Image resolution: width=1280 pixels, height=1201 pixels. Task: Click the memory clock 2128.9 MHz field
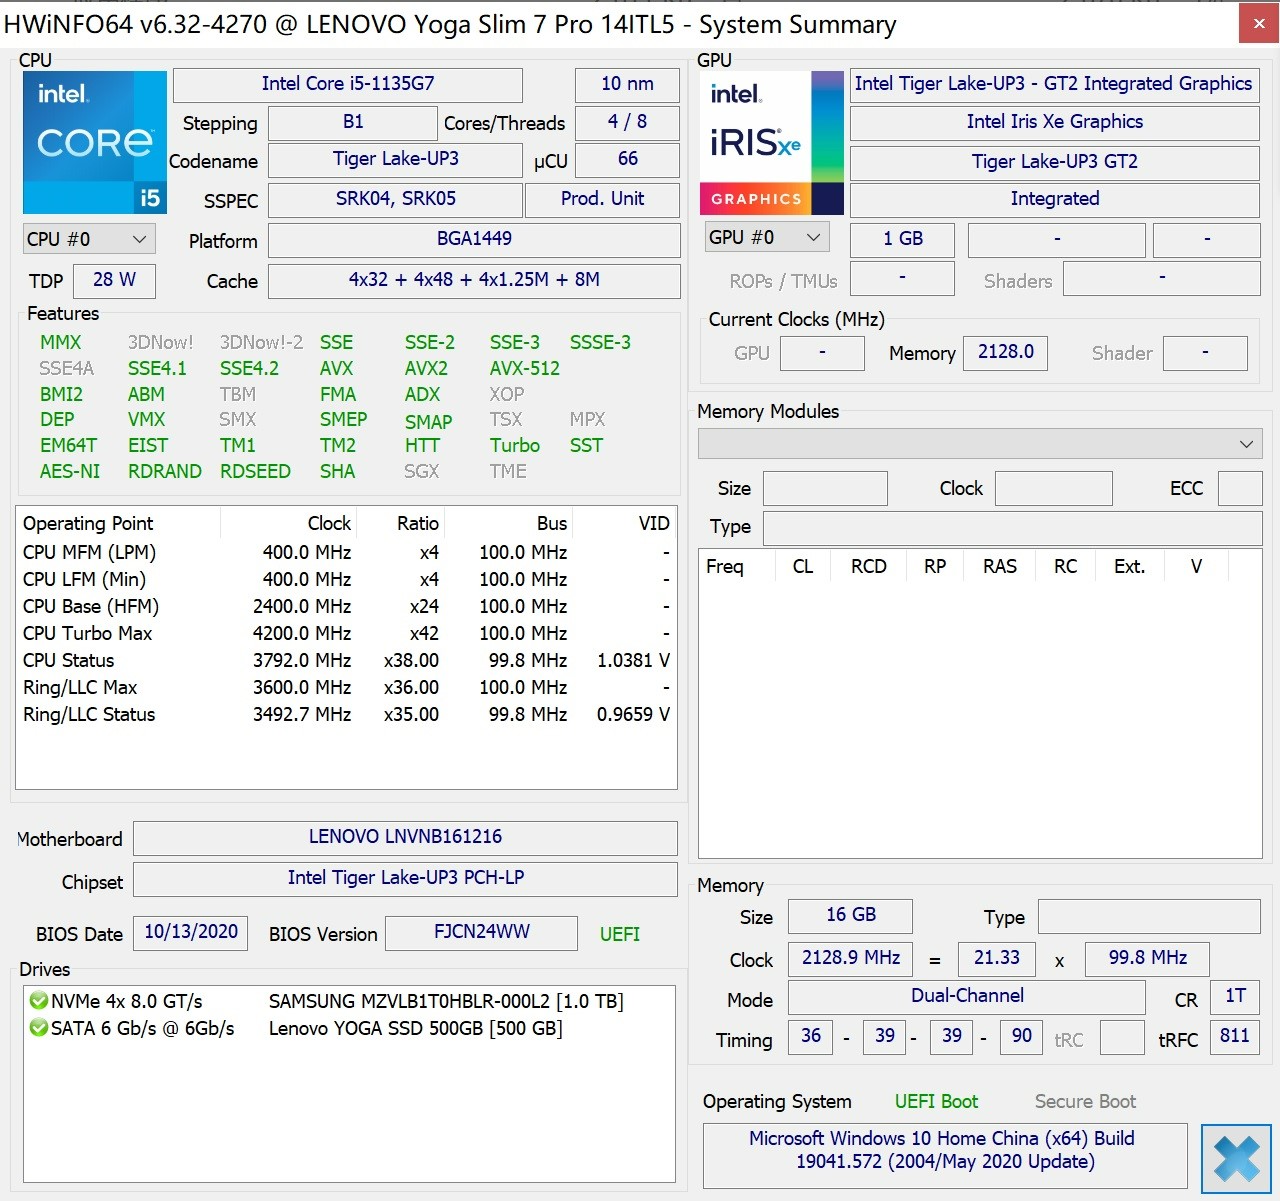pyautogui.click(x=850, y=959)
